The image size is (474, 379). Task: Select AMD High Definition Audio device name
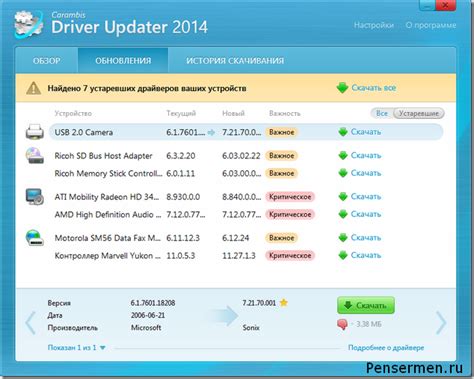click(x=108, y=214)
